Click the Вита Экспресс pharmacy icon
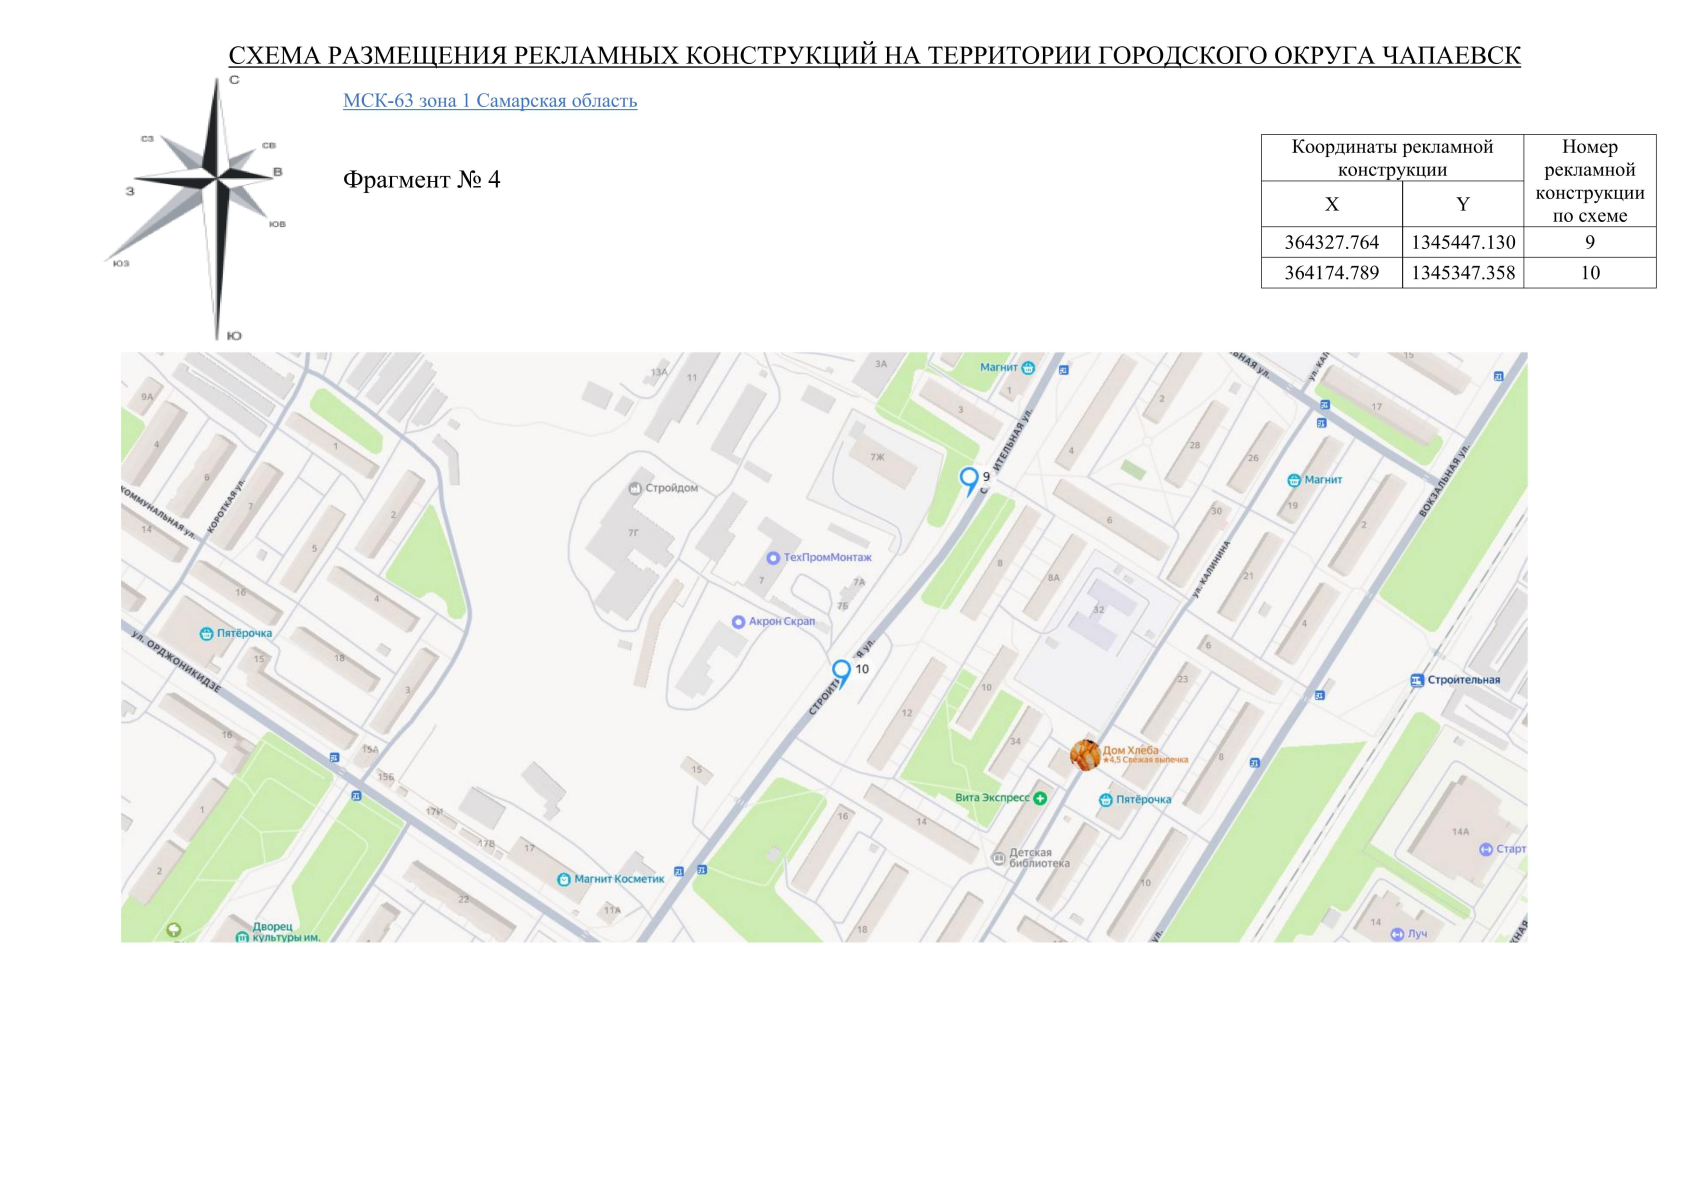 pos(1040,798)
